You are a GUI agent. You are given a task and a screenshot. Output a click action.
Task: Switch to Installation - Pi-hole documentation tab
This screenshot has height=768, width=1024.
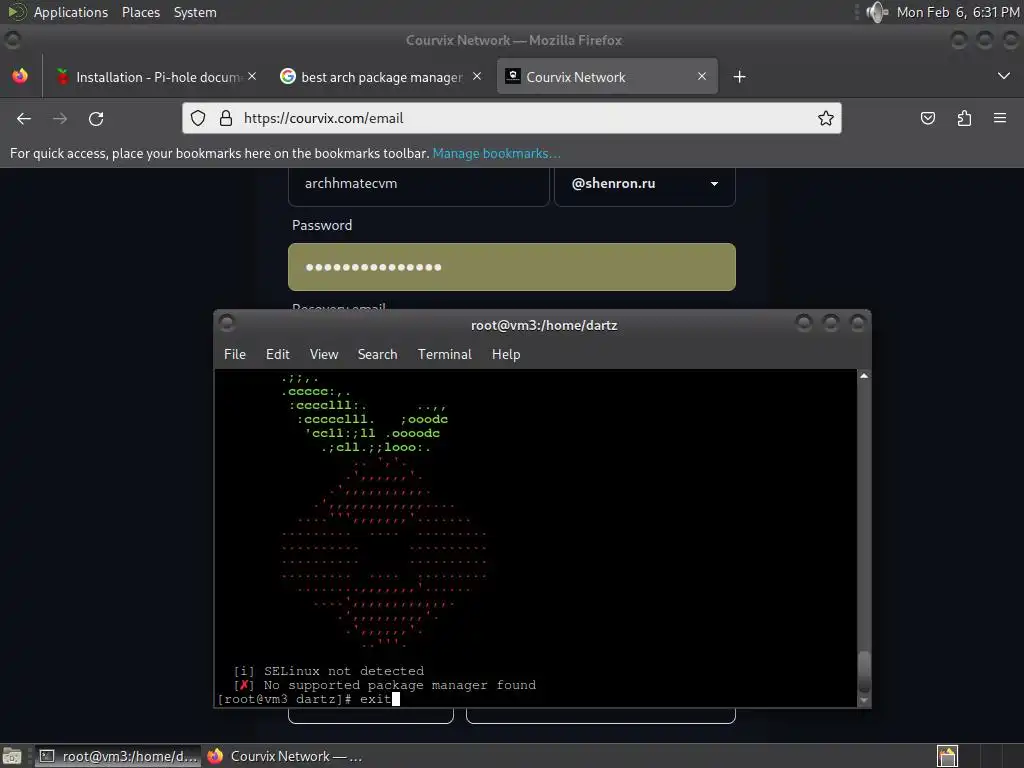click(x=157, y=76)
